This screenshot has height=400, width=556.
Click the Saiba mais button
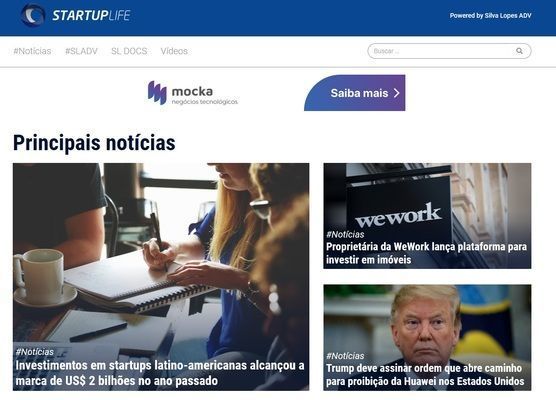[355, 93]
